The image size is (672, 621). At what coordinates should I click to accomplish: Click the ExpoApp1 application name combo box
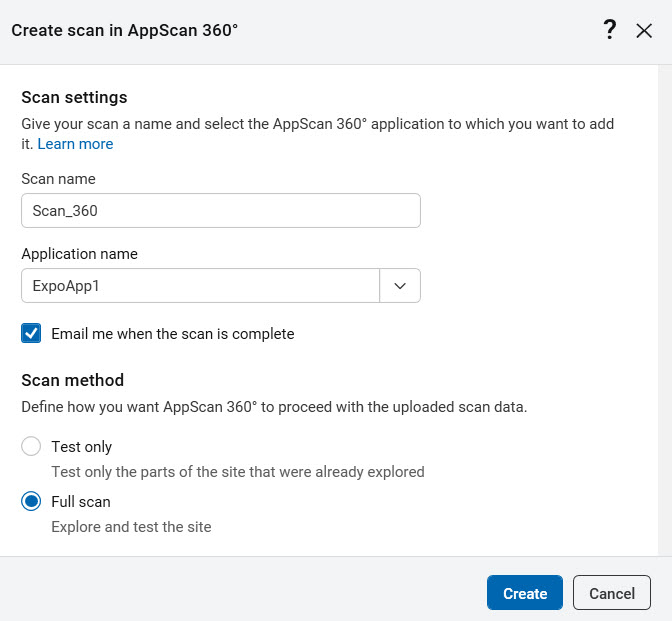200,286
